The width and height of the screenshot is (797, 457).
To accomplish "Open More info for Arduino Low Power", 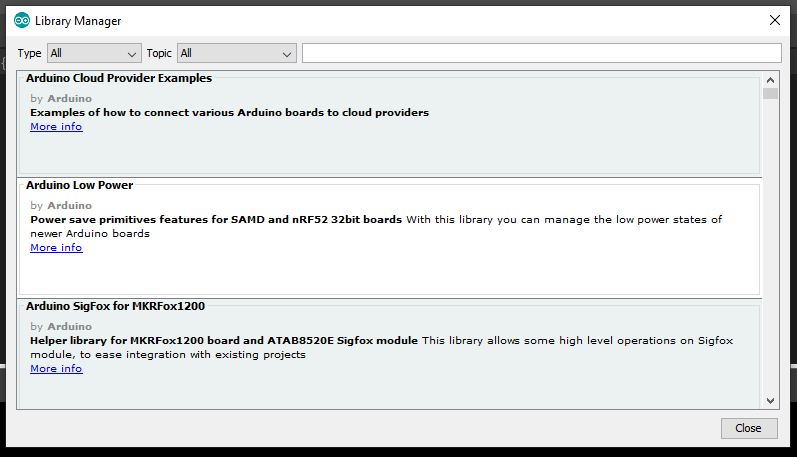I will [56, 247].
